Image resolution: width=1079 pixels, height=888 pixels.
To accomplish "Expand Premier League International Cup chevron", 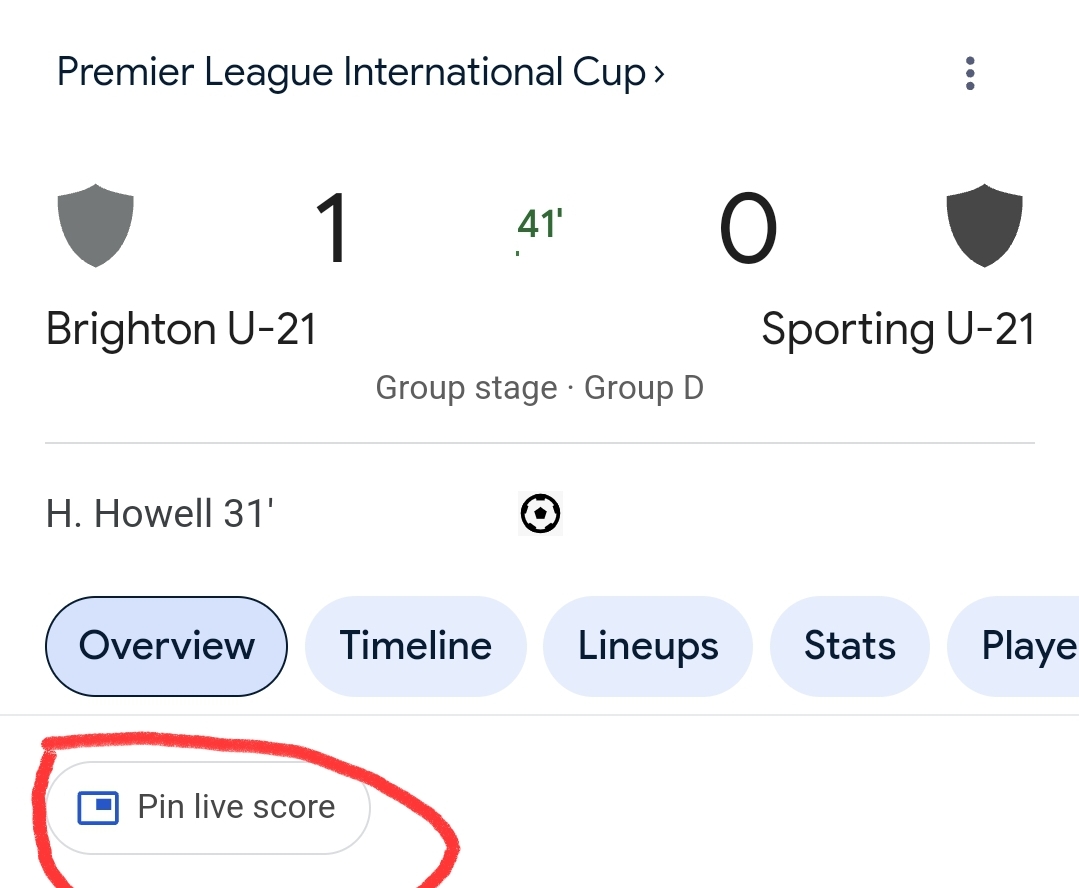I will [659, 73].
